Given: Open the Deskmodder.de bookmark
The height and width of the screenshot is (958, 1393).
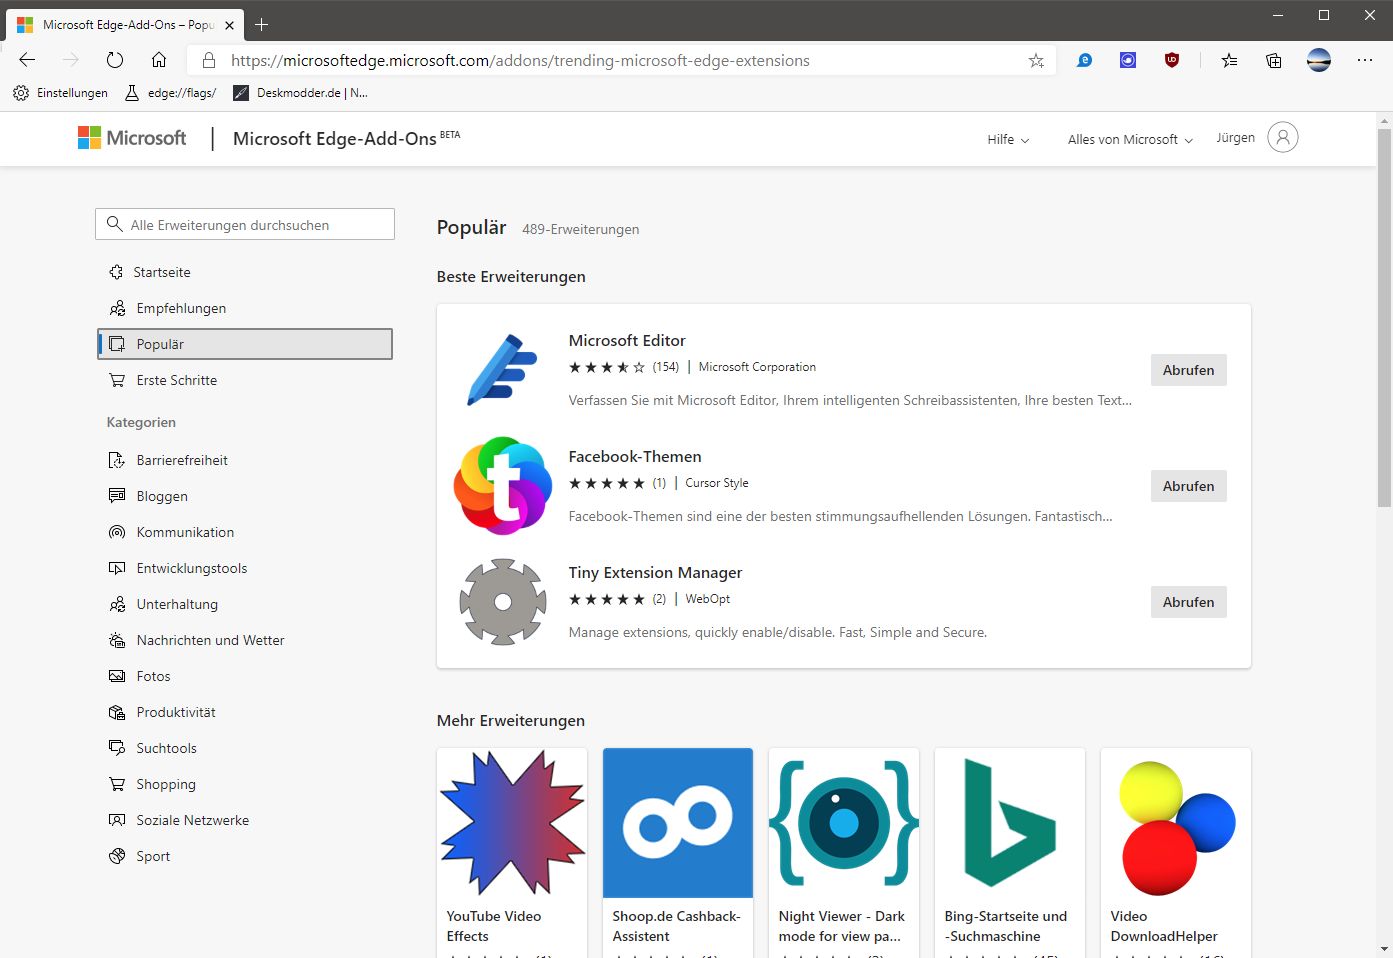Looking at the screenshot, I should coord(300,93).
